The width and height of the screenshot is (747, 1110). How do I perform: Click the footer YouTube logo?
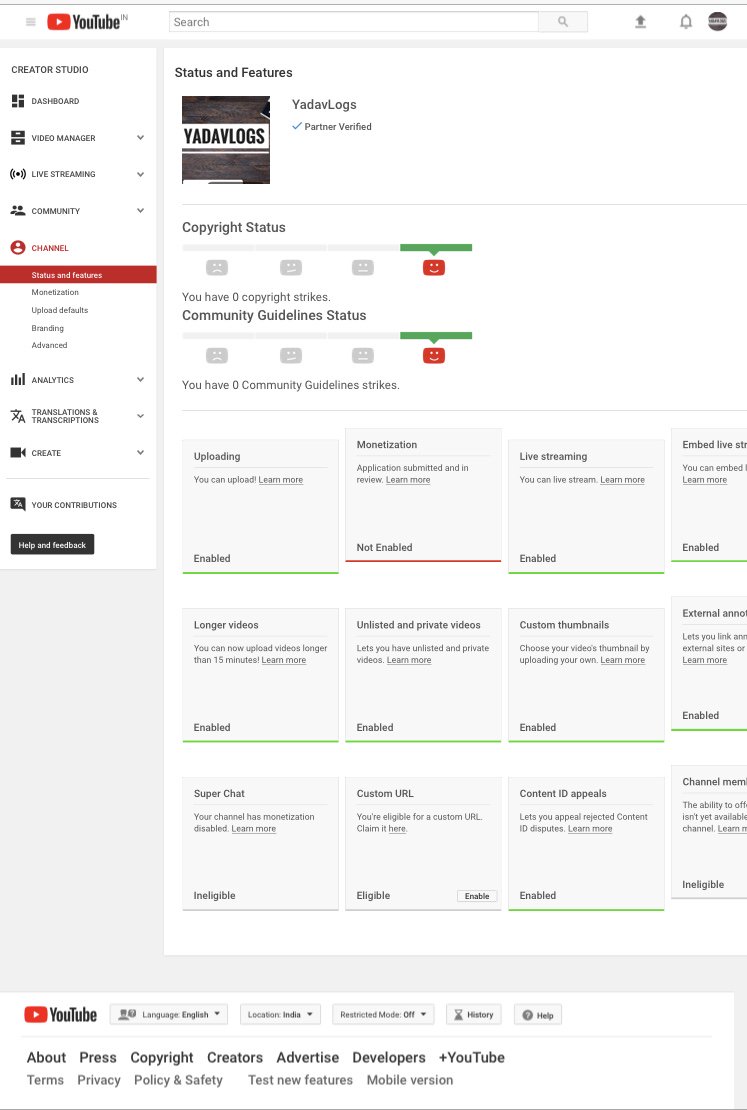coord(60,1014)
